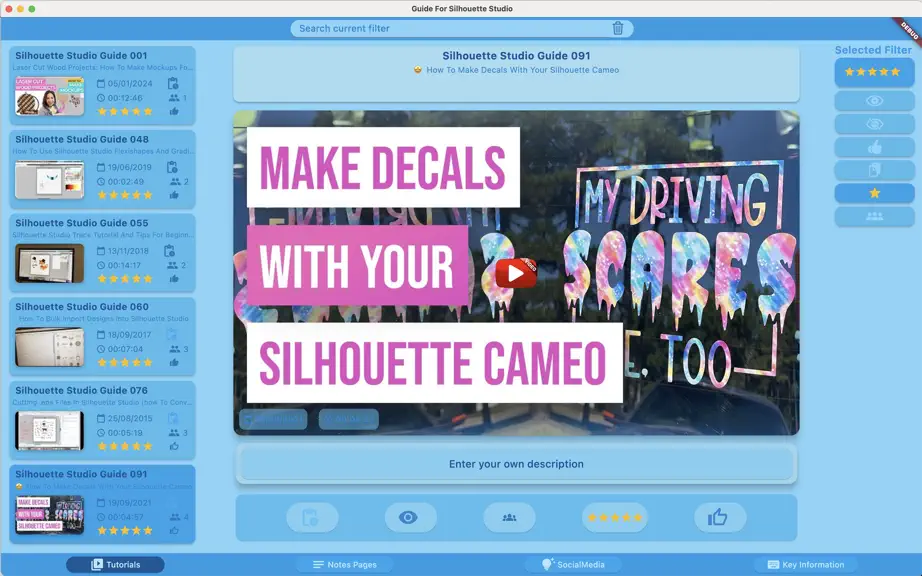
Task: Toggle the group people filter in the filter panel
Action: coord(874,216)
